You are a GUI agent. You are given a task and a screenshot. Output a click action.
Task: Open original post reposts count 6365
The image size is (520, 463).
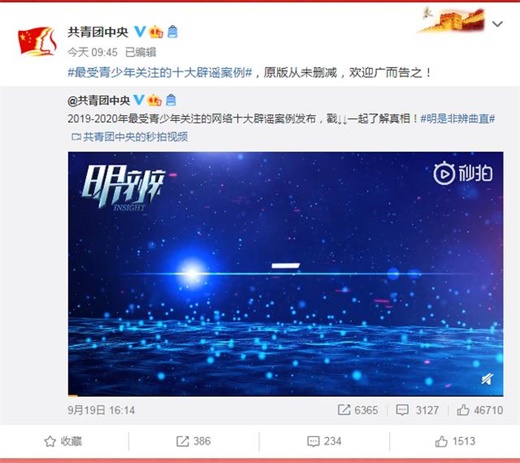[358, 410]
